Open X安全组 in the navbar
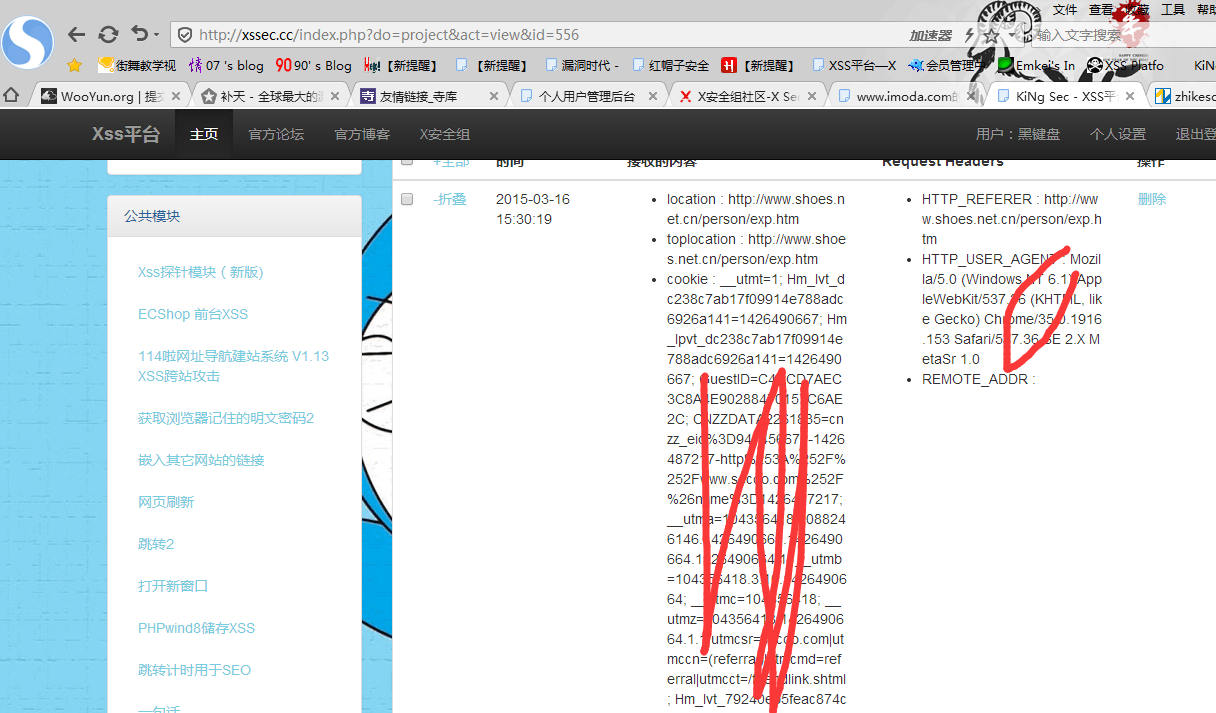The image size is (1216, 713). click(445, 134)
